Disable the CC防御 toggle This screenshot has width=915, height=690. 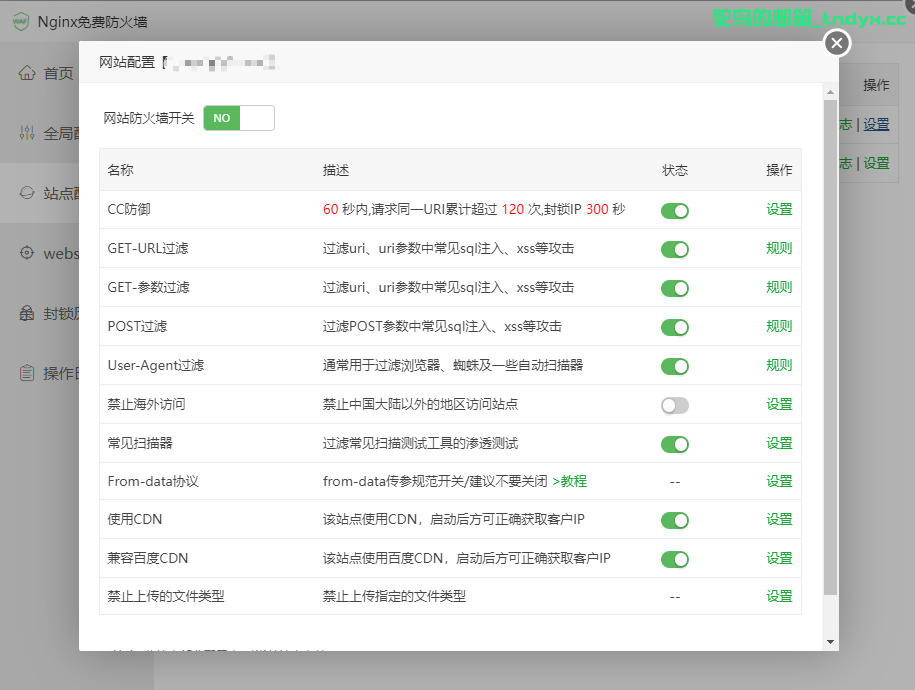coord(674,211)
